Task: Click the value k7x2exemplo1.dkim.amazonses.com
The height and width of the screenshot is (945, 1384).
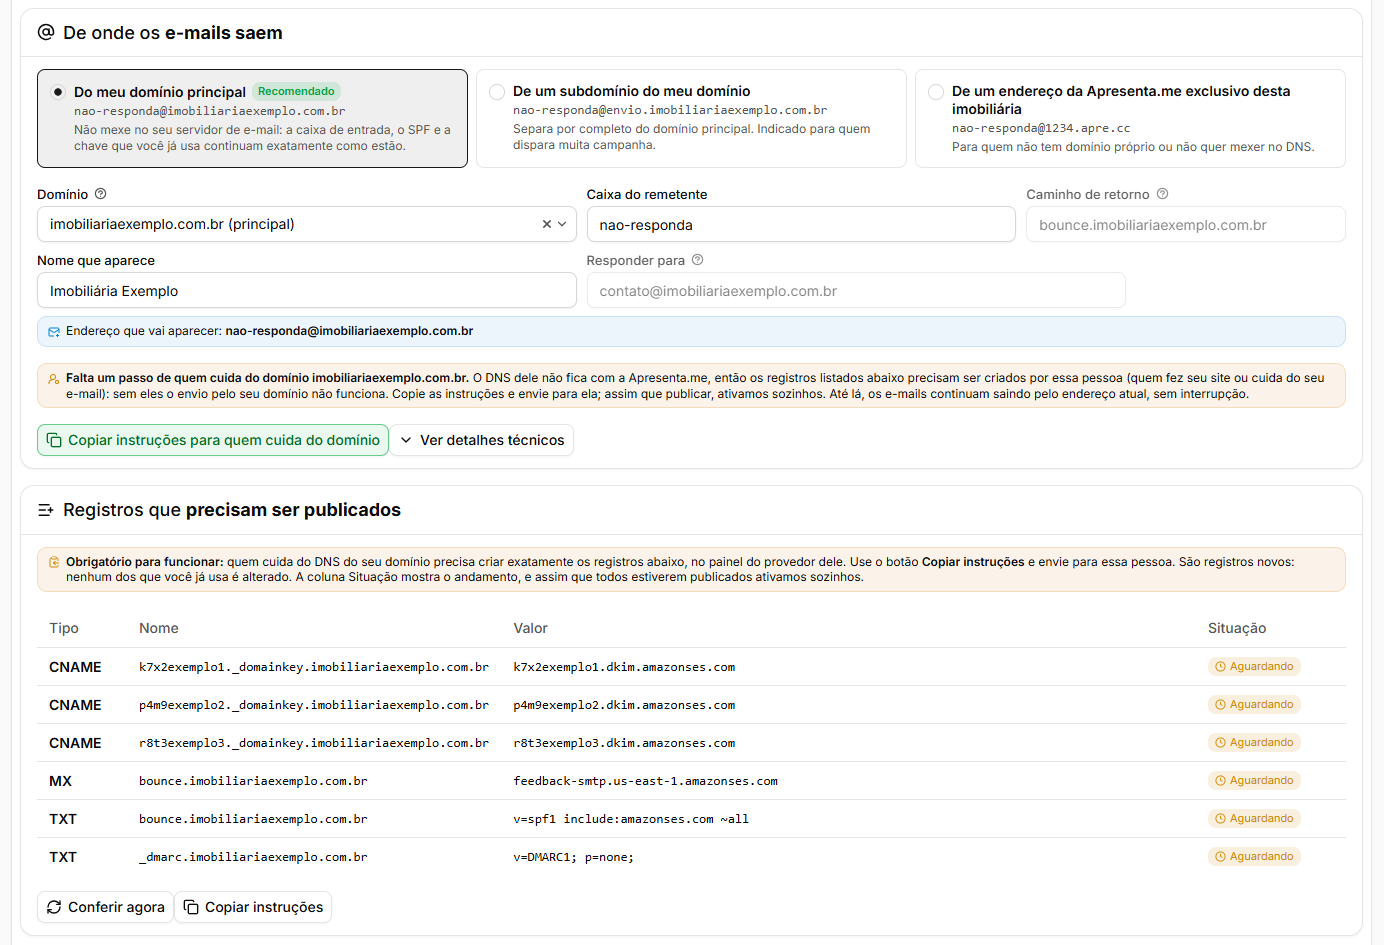Action: pyautogui.click(x=624, y=667)
